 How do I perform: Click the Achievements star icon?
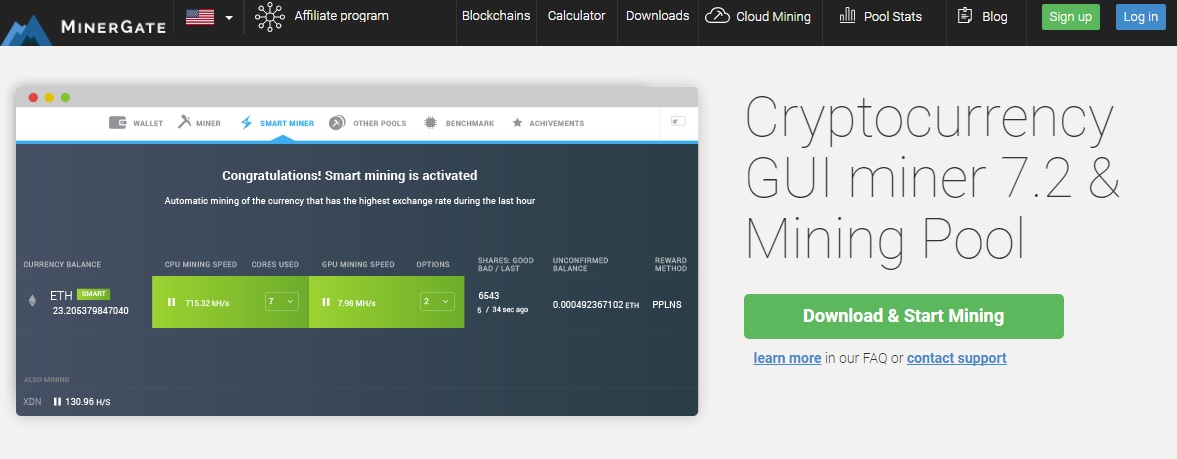(517, 122)
